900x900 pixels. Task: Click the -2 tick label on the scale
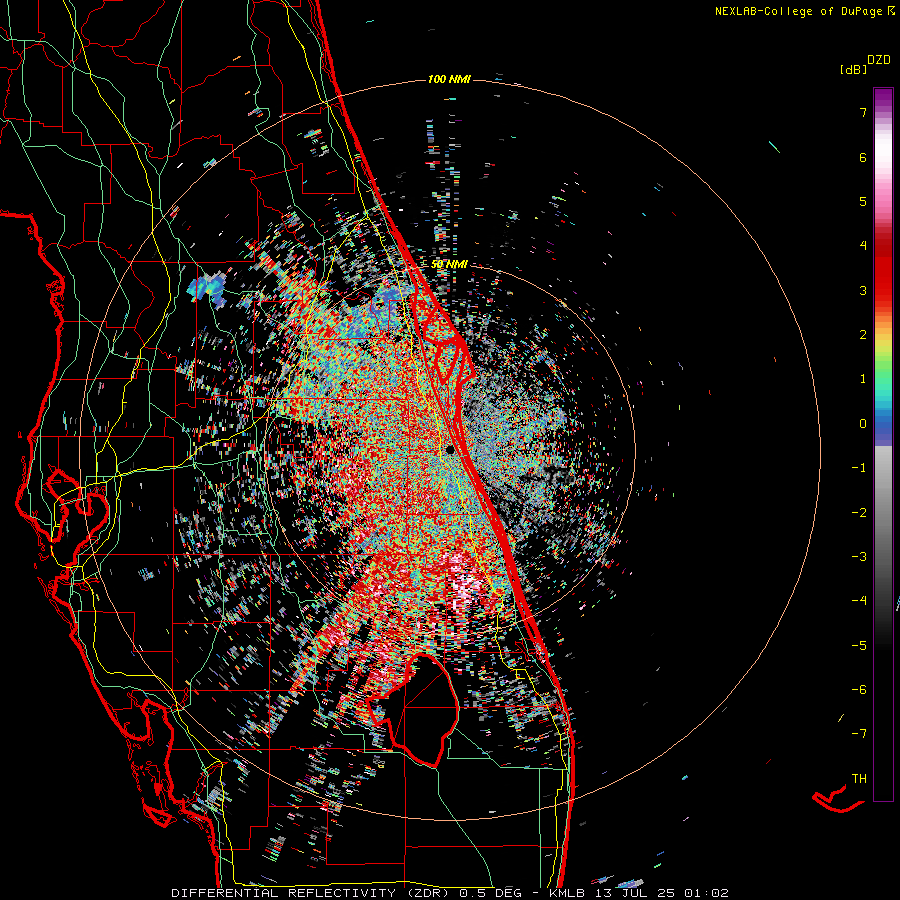tap(859, 513)
